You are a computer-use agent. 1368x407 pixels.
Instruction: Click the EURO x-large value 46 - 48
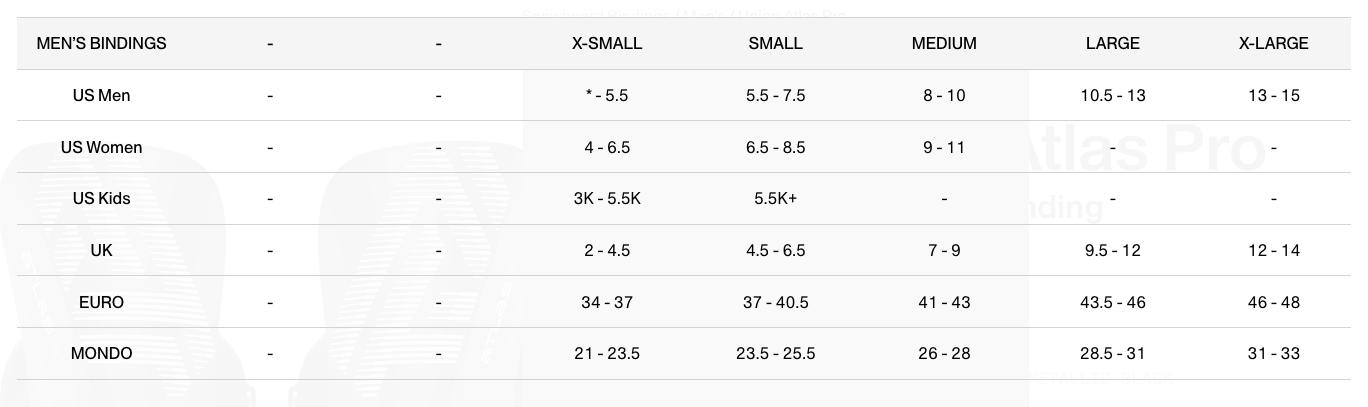click(1273, 302)
